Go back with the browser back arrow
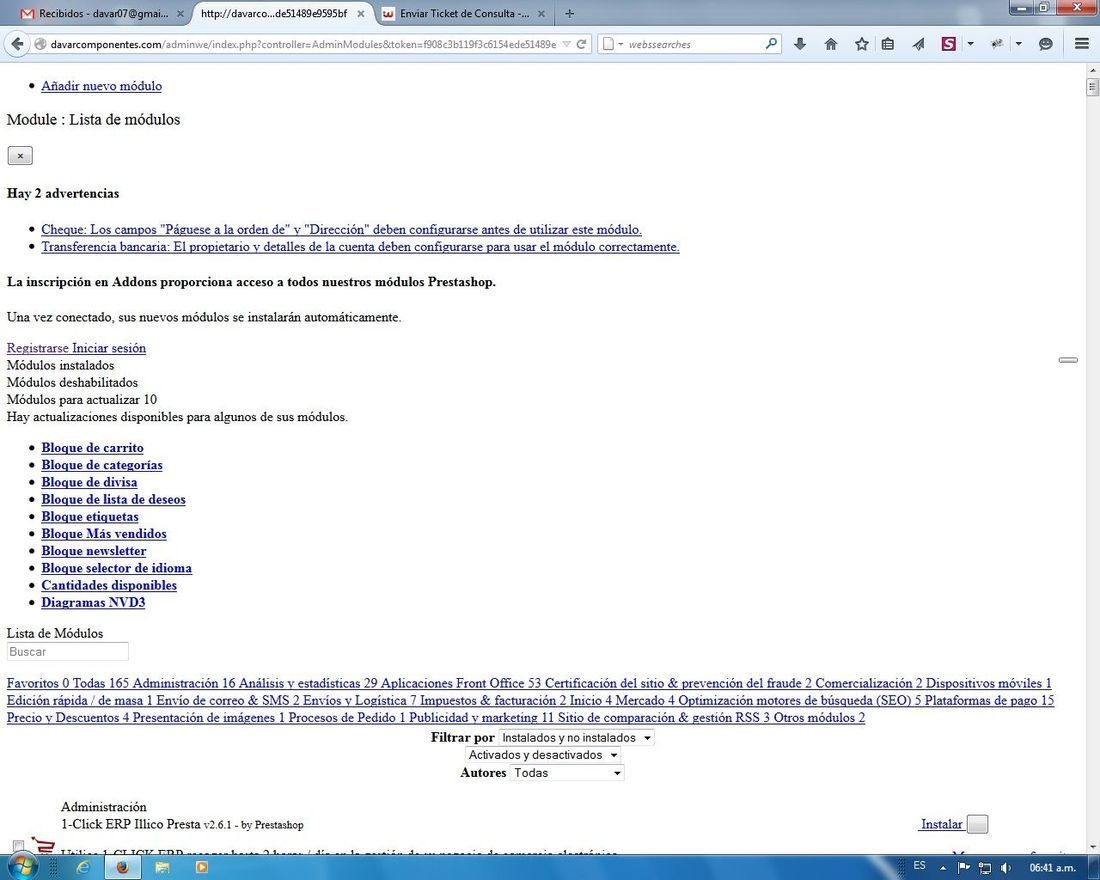The height and width of the screenshot is (880, 1100). pos(17,44)
